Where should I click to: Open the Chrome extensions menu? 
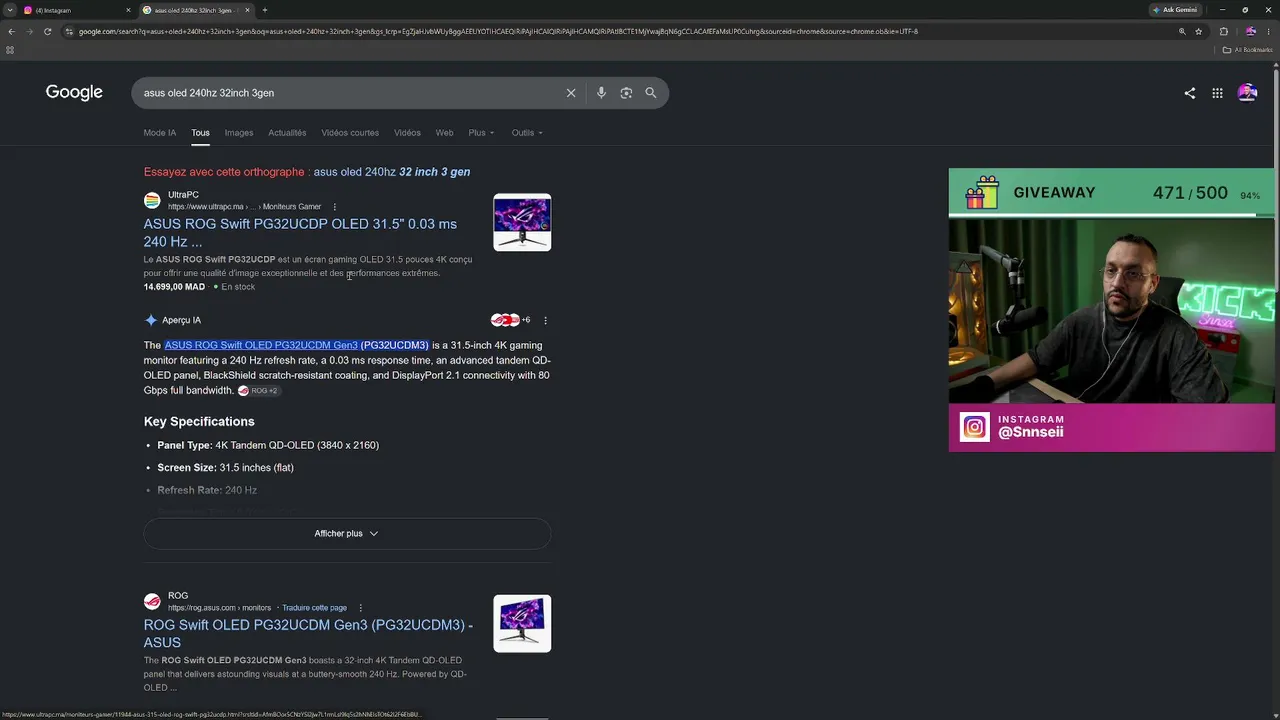[1223, 31]
